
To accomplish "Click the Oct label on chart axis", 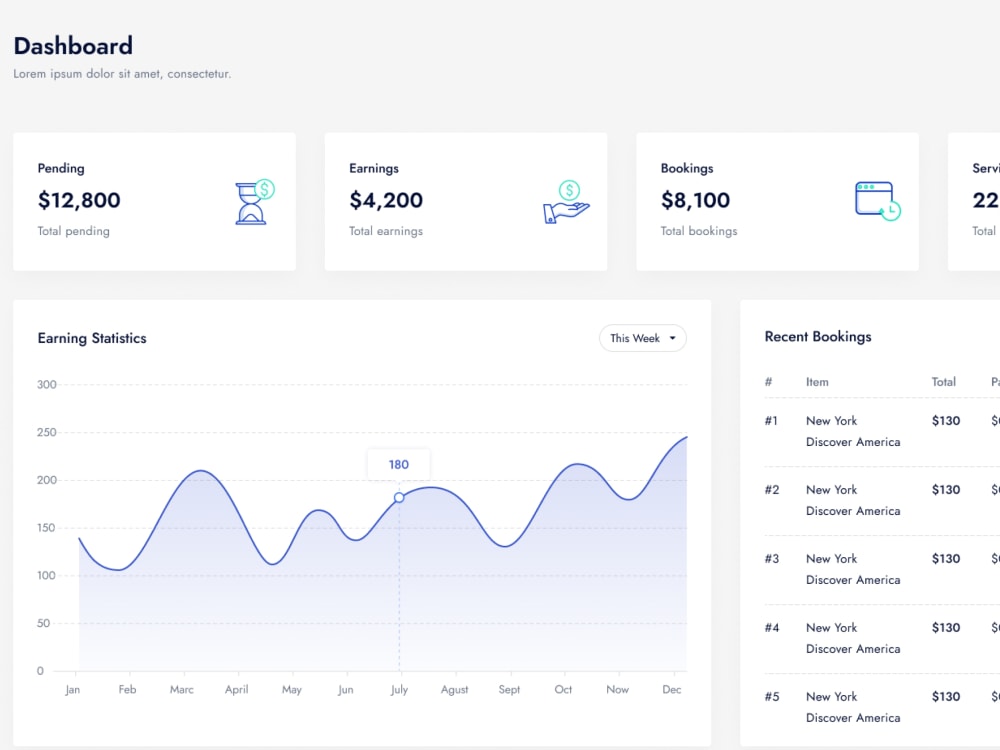I will tap(563, 689).
